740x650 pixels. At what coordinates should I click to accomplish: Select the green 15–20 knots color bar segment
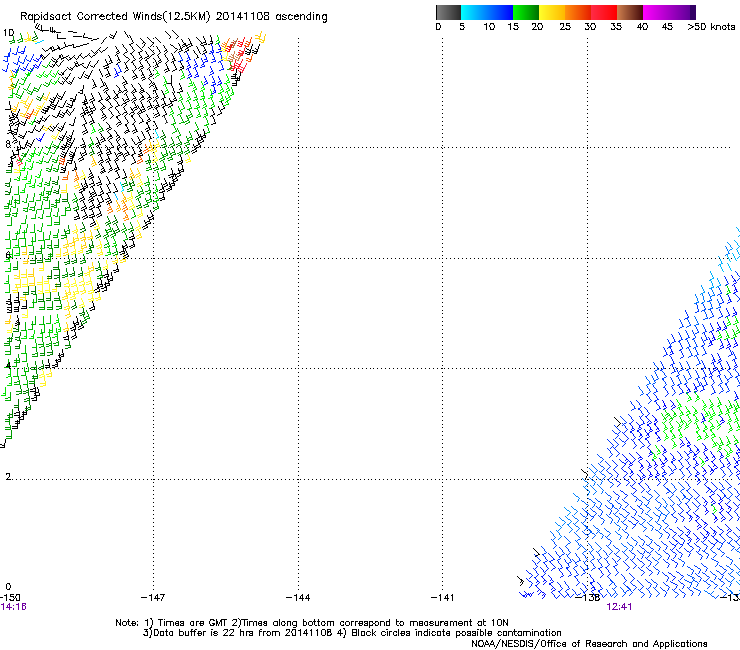(526, 12)
